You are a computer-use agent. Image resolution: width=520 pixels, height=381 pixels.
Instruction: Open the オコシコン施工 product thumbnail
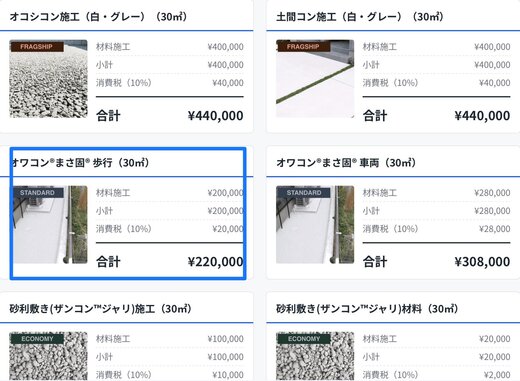[48, 79]
